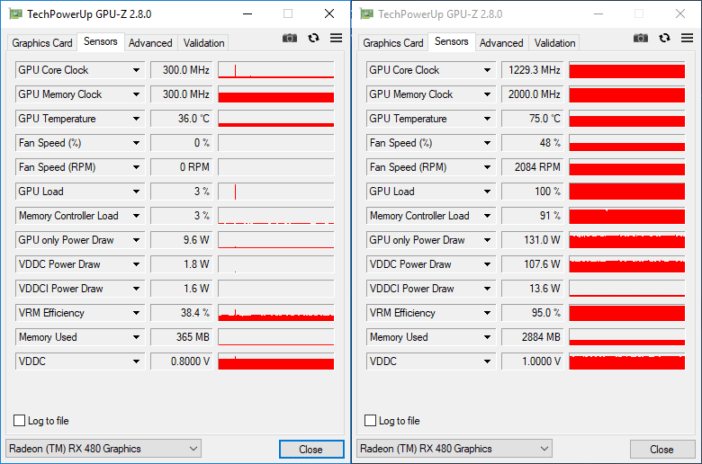Expand the GPU Temperature dropdown in the right window

click(x=487, y=119)
